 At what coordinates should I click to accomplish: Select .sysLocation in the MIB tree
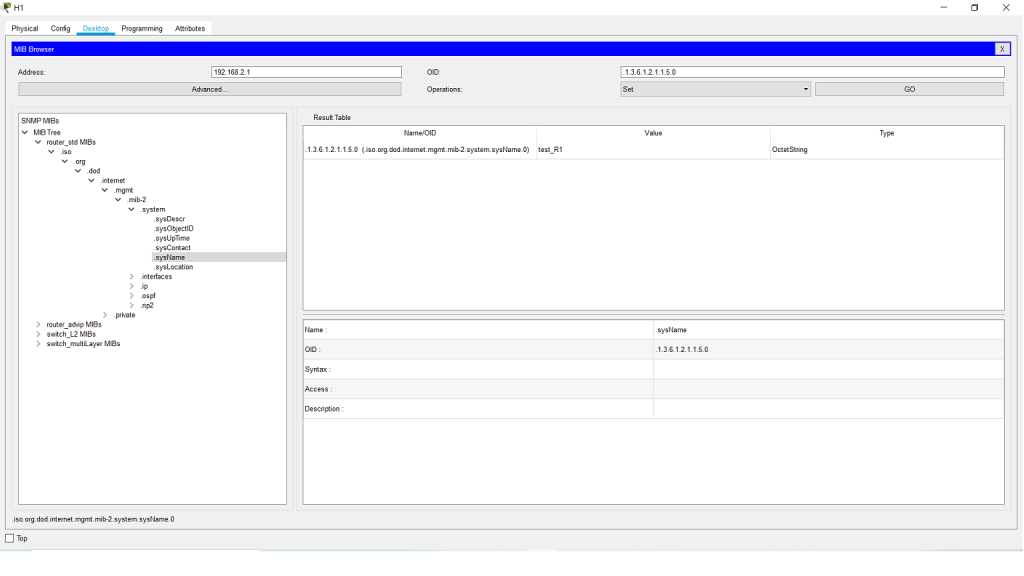coord(174,267)
